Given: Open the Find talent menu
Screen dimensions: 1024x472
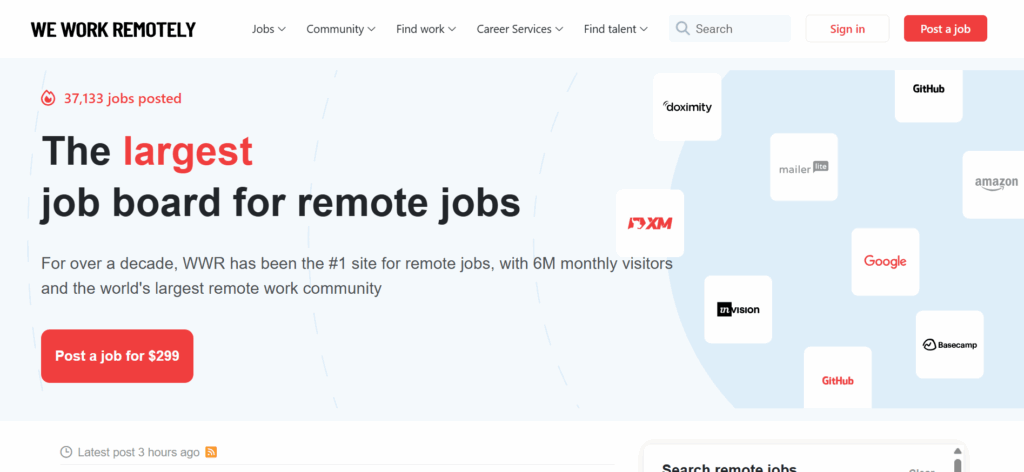Looking at the screenshot, I should click(x=615, y=29).
